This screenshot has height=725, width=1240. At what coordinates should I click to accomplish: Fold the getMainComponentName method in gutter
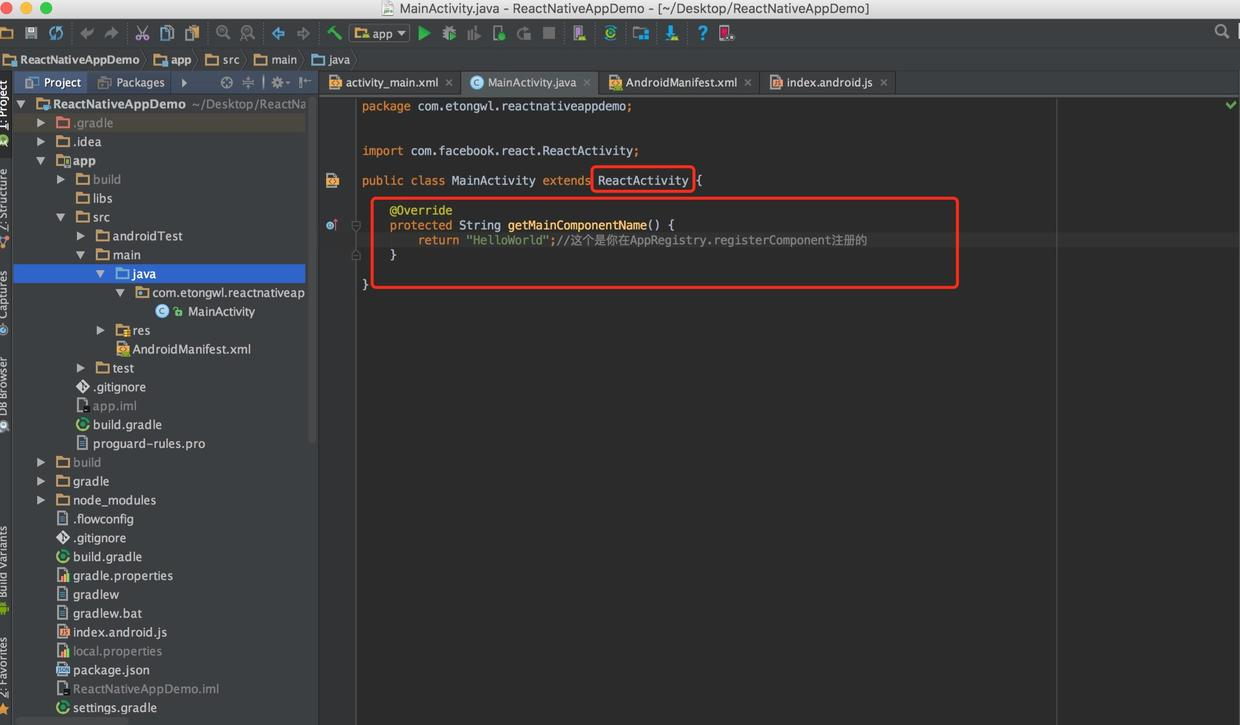[x=356, y=226]
